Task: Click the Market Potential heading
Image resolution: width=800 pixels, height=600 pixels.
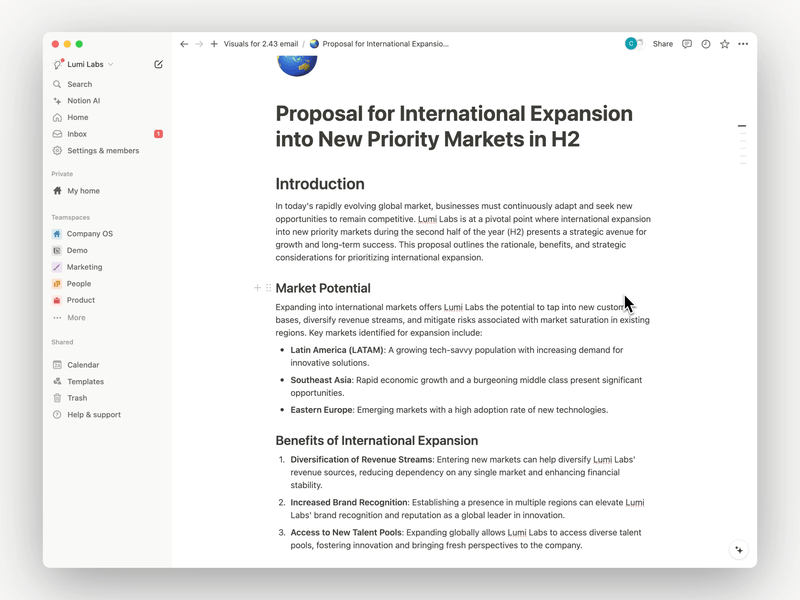Action: point(323,288)
